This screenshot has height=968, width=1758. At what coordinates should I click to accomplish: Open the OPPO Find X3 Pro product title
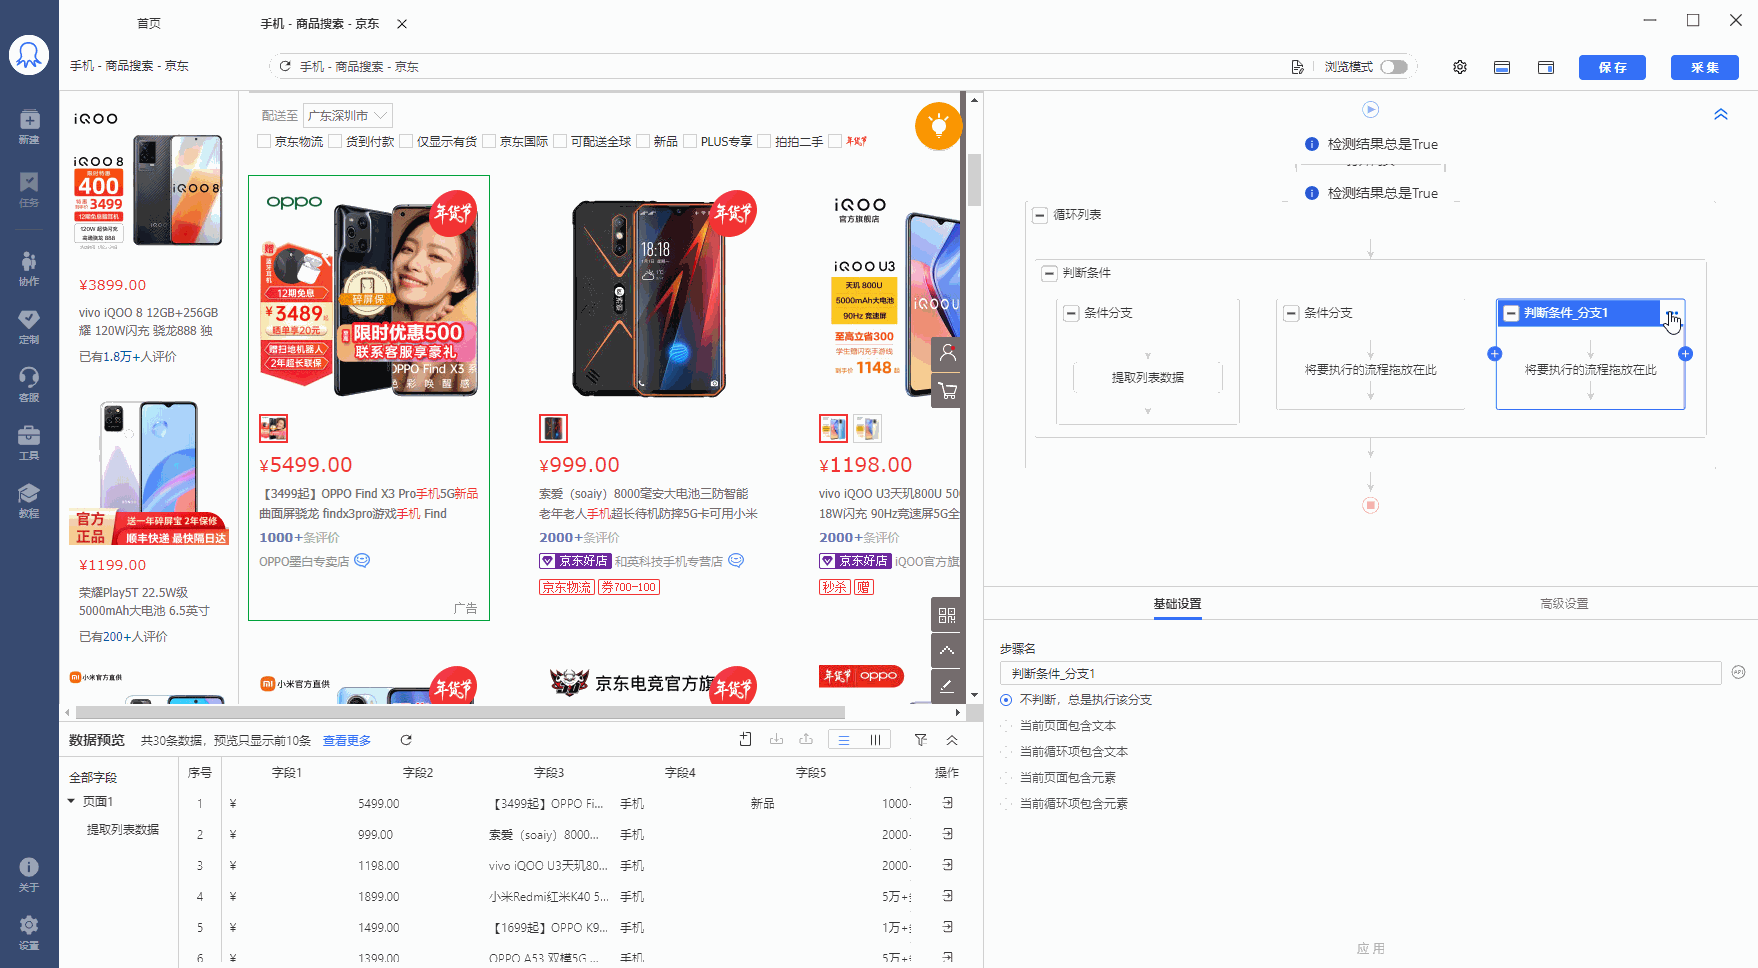[x=368, y=504]
